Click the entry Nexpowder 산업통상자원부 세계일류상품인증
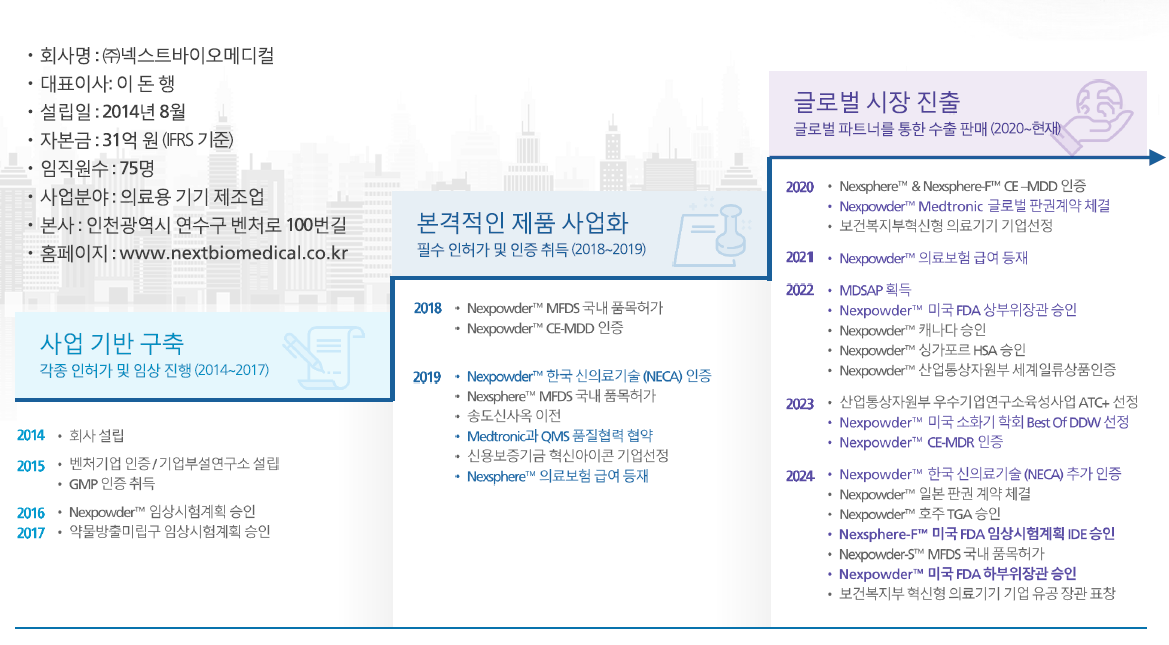Image resolution: width=1169 pixels, height=645 pixels. pos(977,370)
